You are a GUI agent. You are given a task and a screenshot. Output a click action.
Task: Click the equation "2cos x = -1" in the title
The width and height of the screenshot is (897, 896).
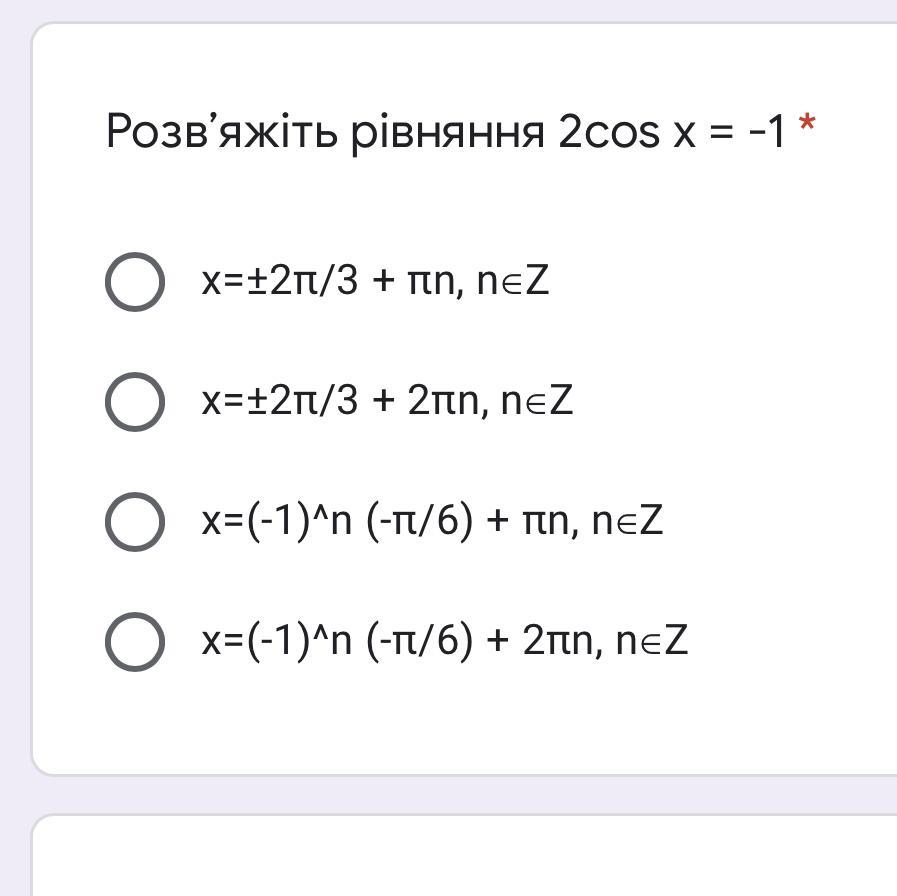672,132
